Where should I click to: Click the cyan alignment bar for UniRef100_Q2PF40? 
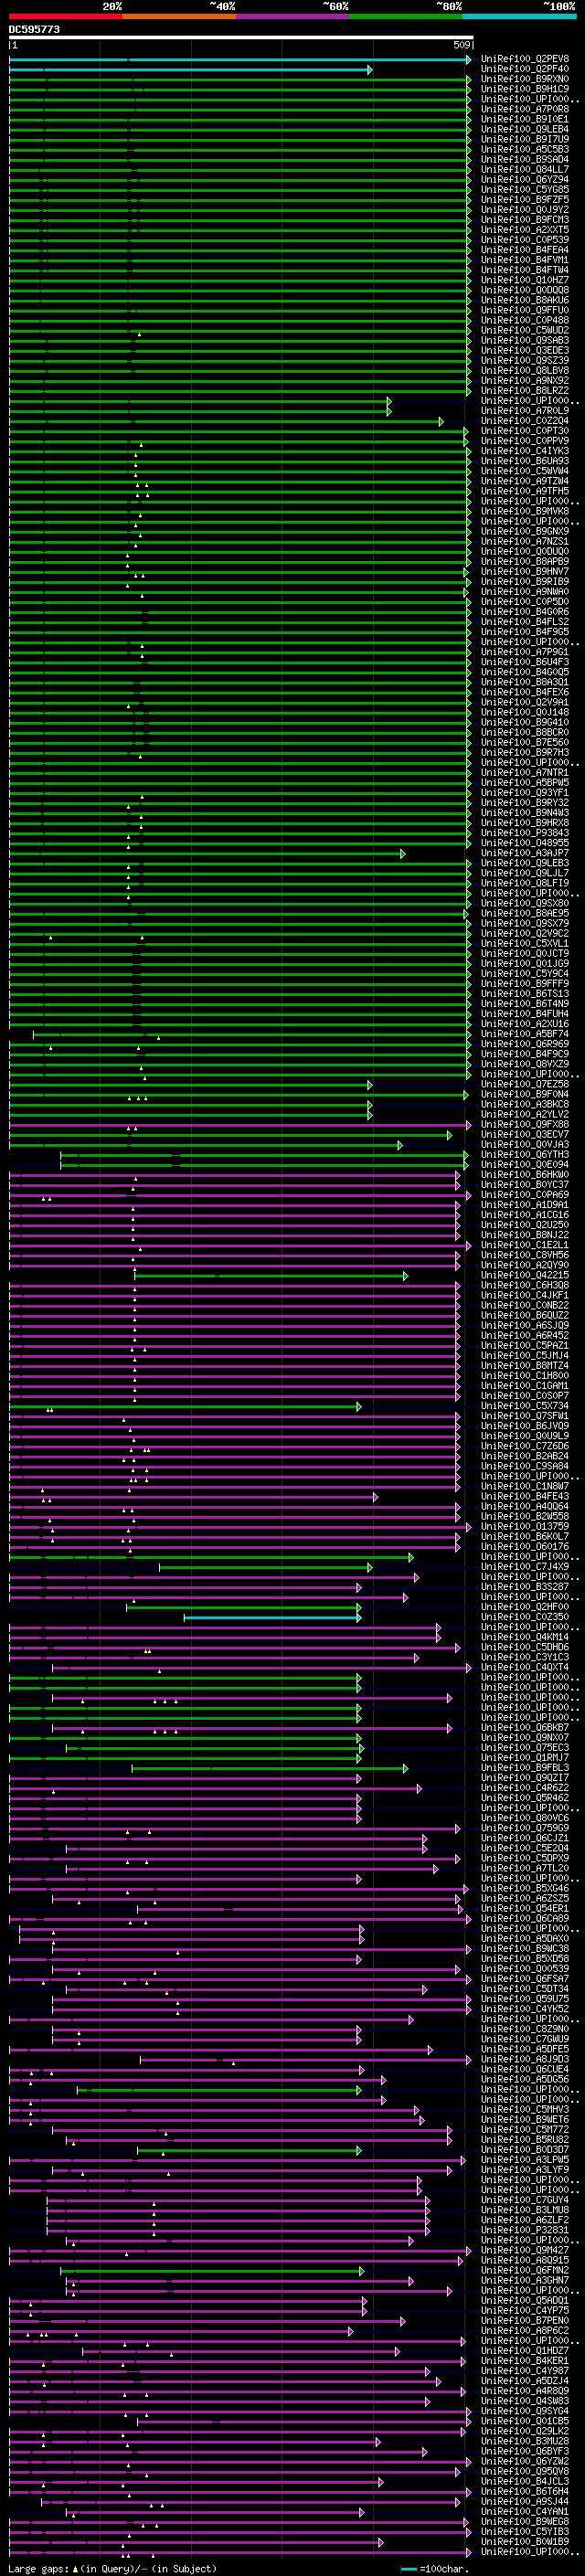[x=191, y=70]
